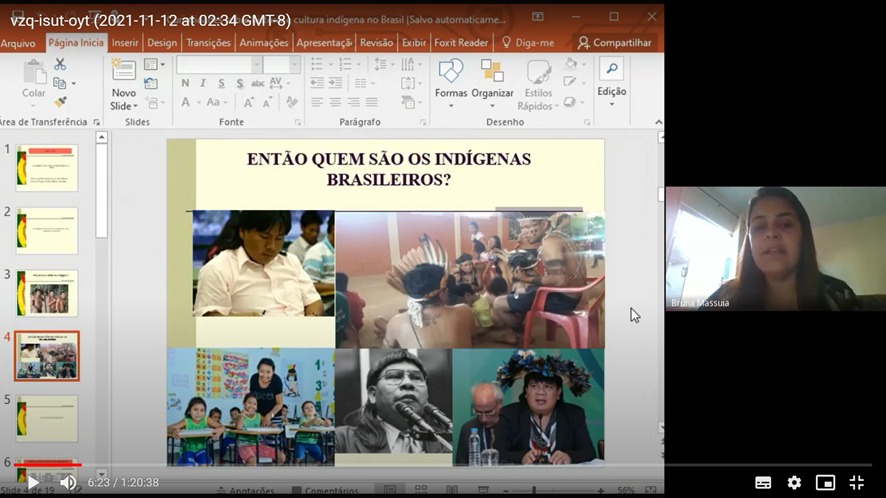Play the video
The width and height of the screenshot is (886, 498).
point(33,483)
